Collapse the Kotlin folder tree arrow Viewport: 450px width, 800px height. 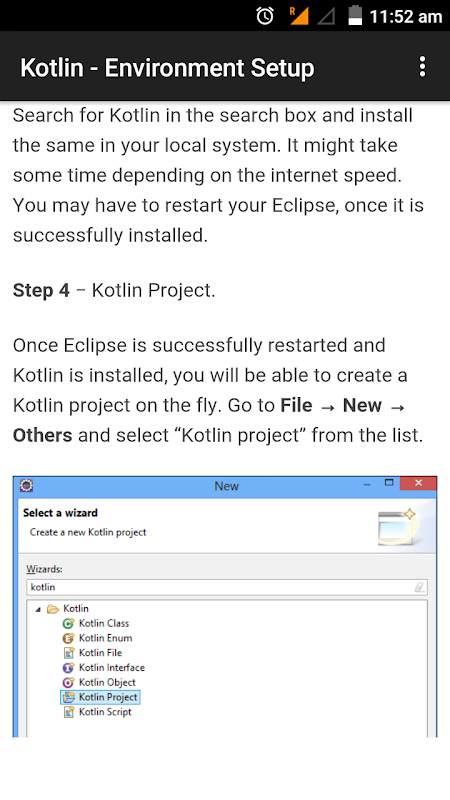point(38,609)
